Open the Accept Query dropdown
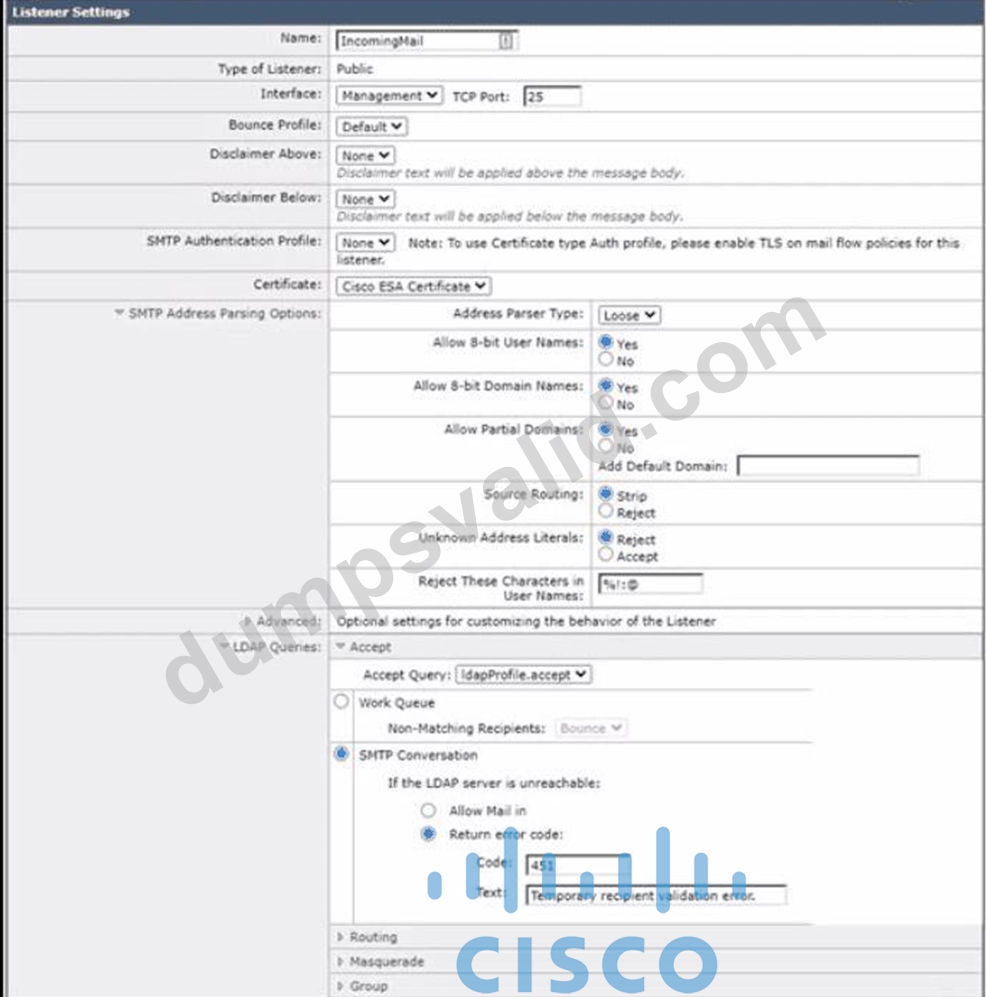986x997 pixels. [x=523, y=675]
